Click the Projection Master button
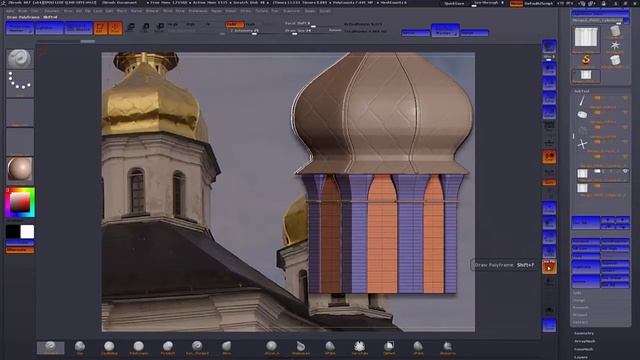This screenshot has width=640, height=360. point(20,28)
